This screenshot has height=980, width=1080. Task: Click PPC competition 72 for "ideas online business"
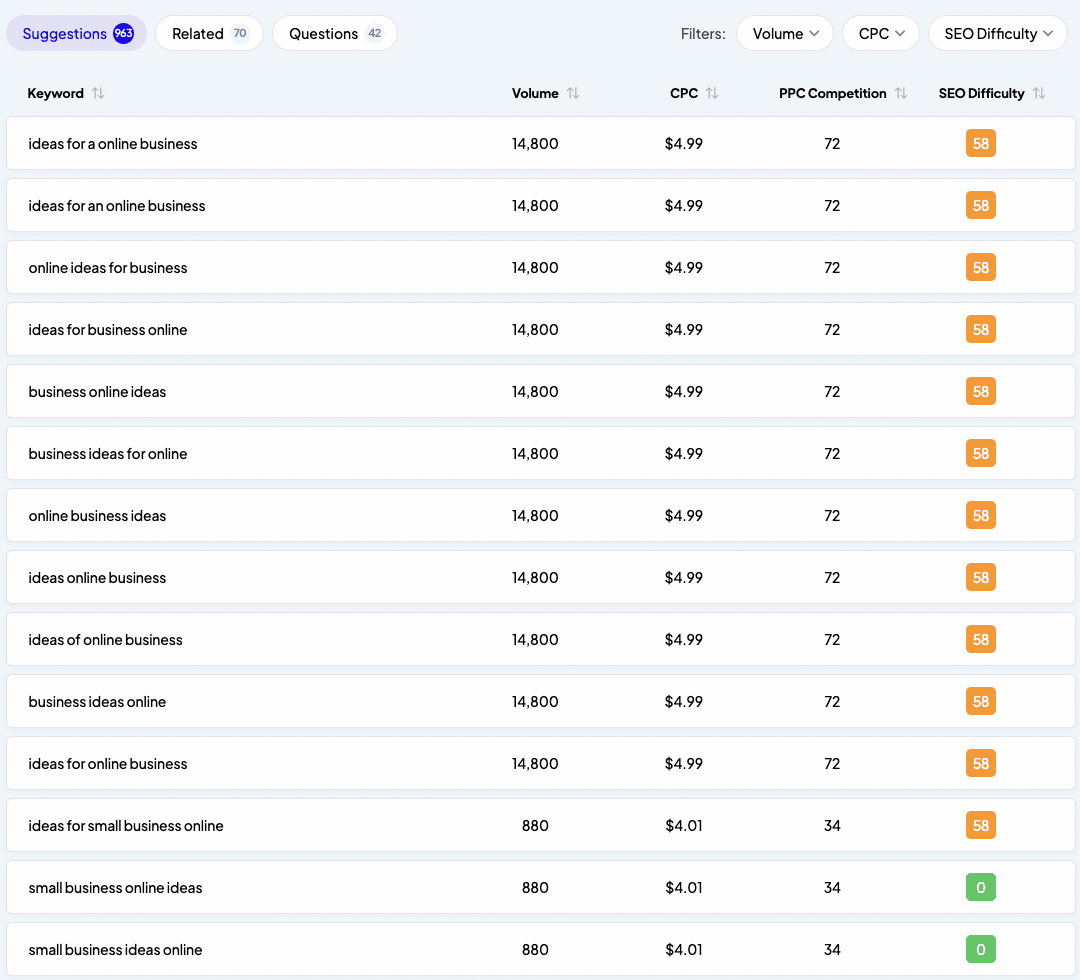coord(832,577)
